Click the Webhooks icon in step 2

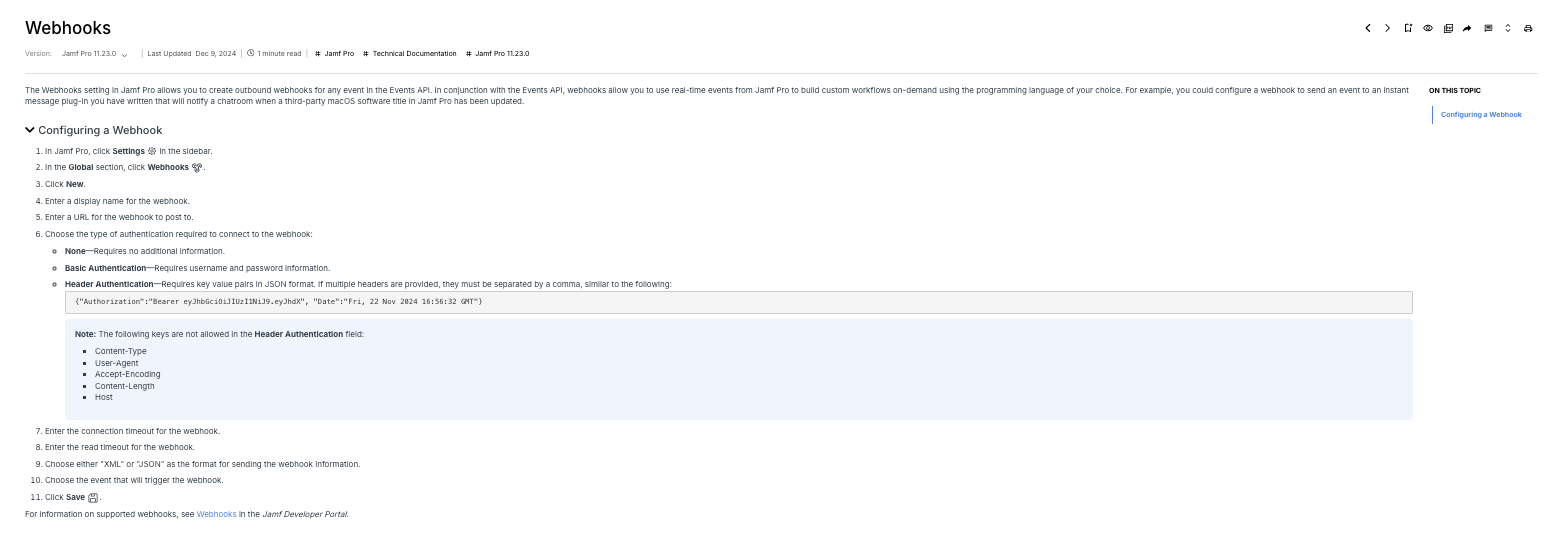197,168
